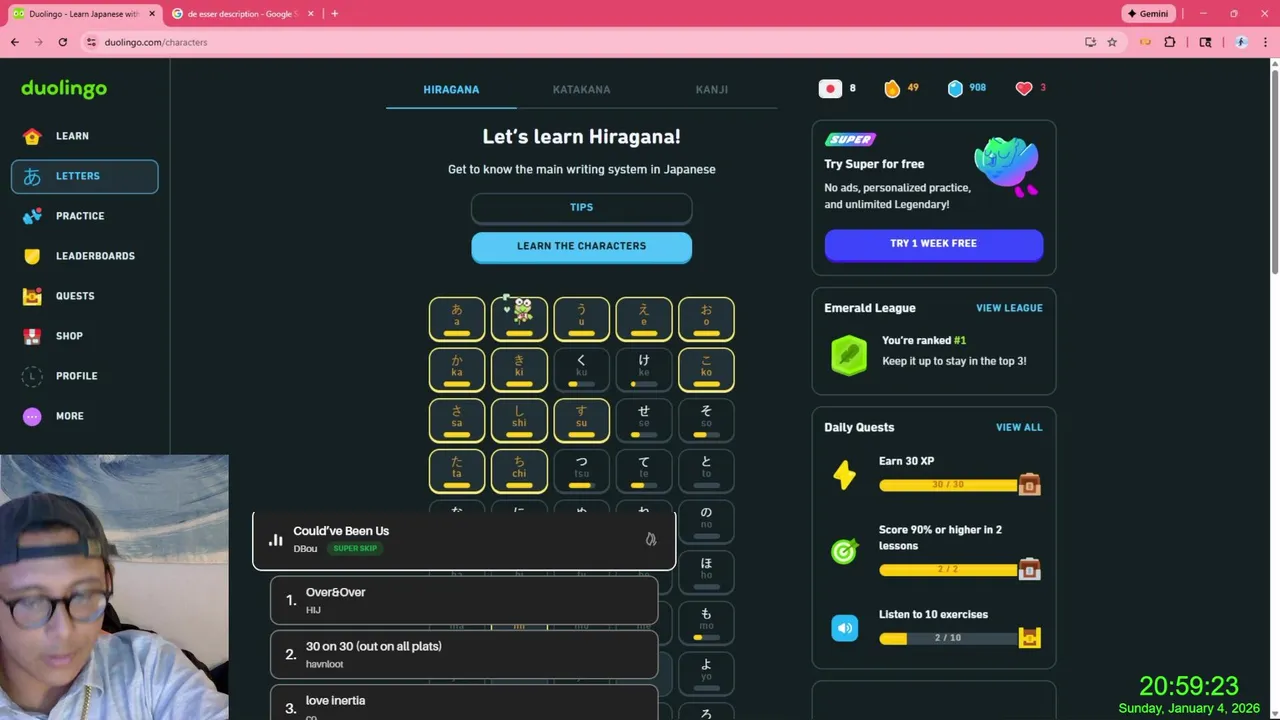1280x720 pixels.
Task: Open the Learn home icon in sidebar
Action: coord(32,136)
